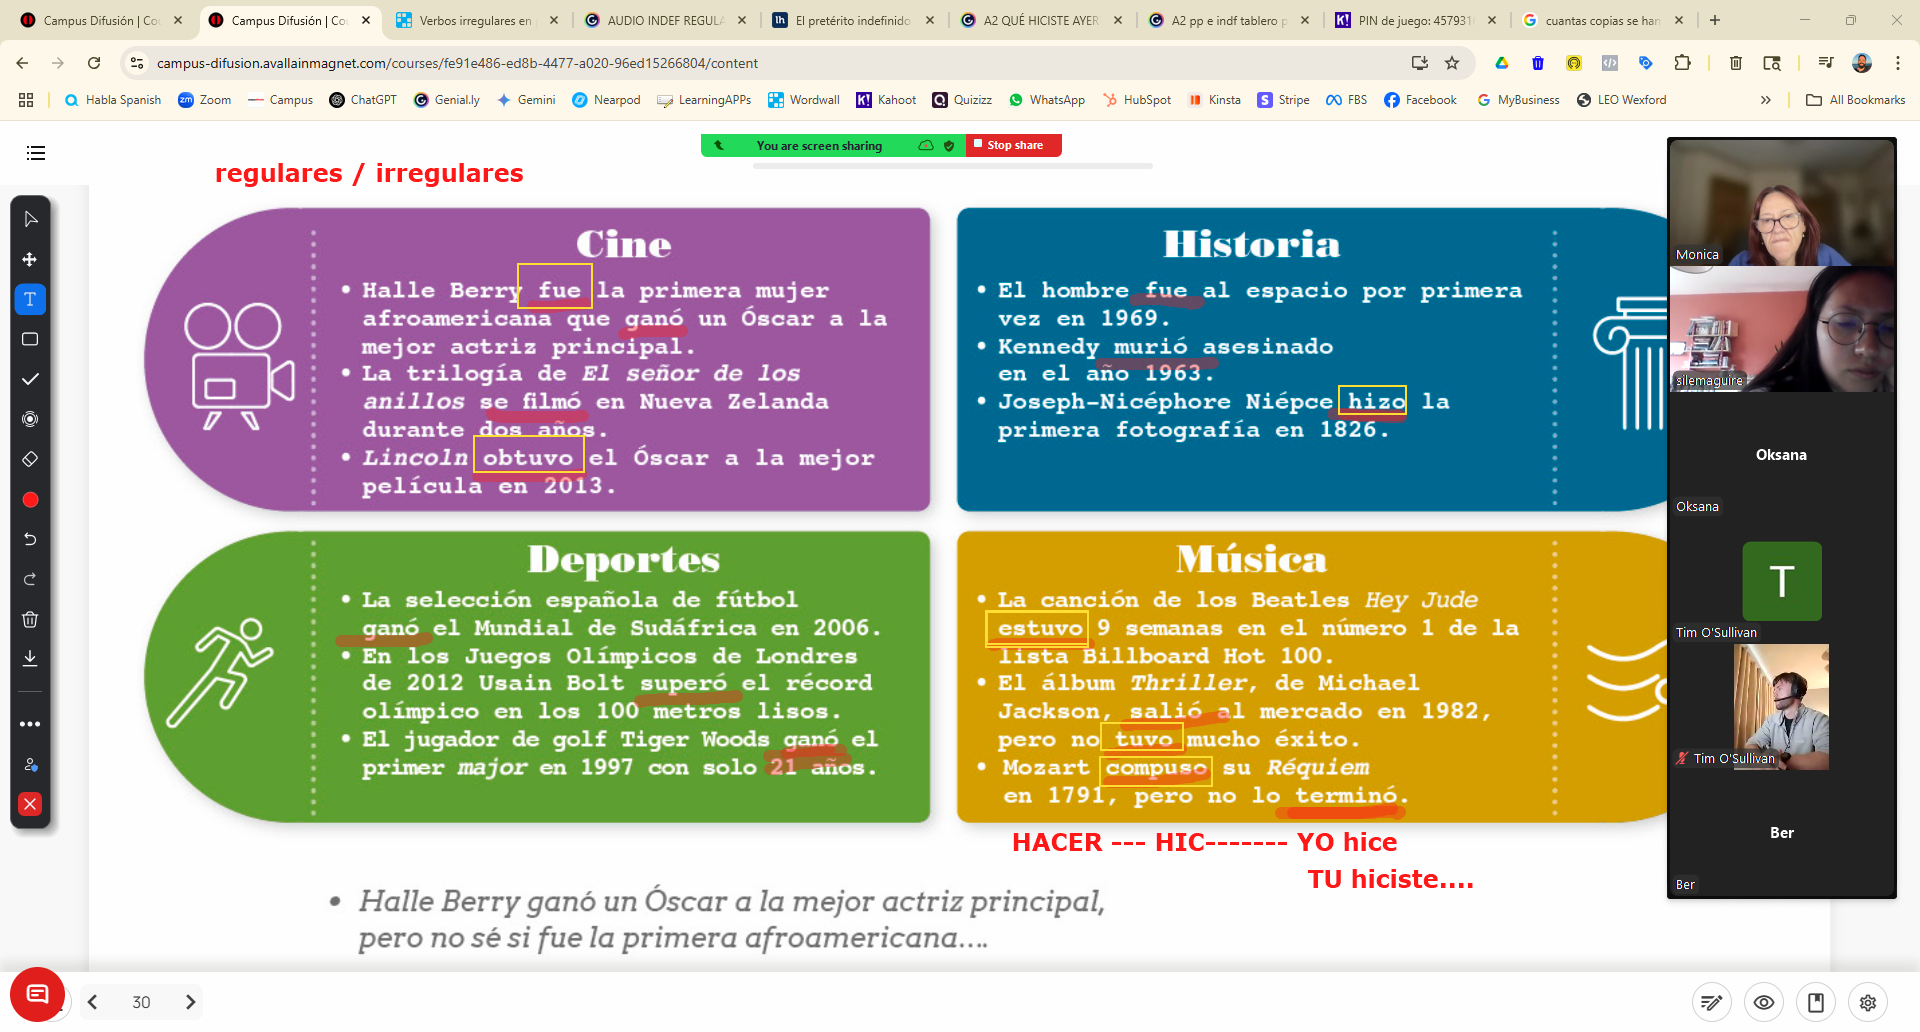Open the viewer settings gear

tap(1868, 1002)
